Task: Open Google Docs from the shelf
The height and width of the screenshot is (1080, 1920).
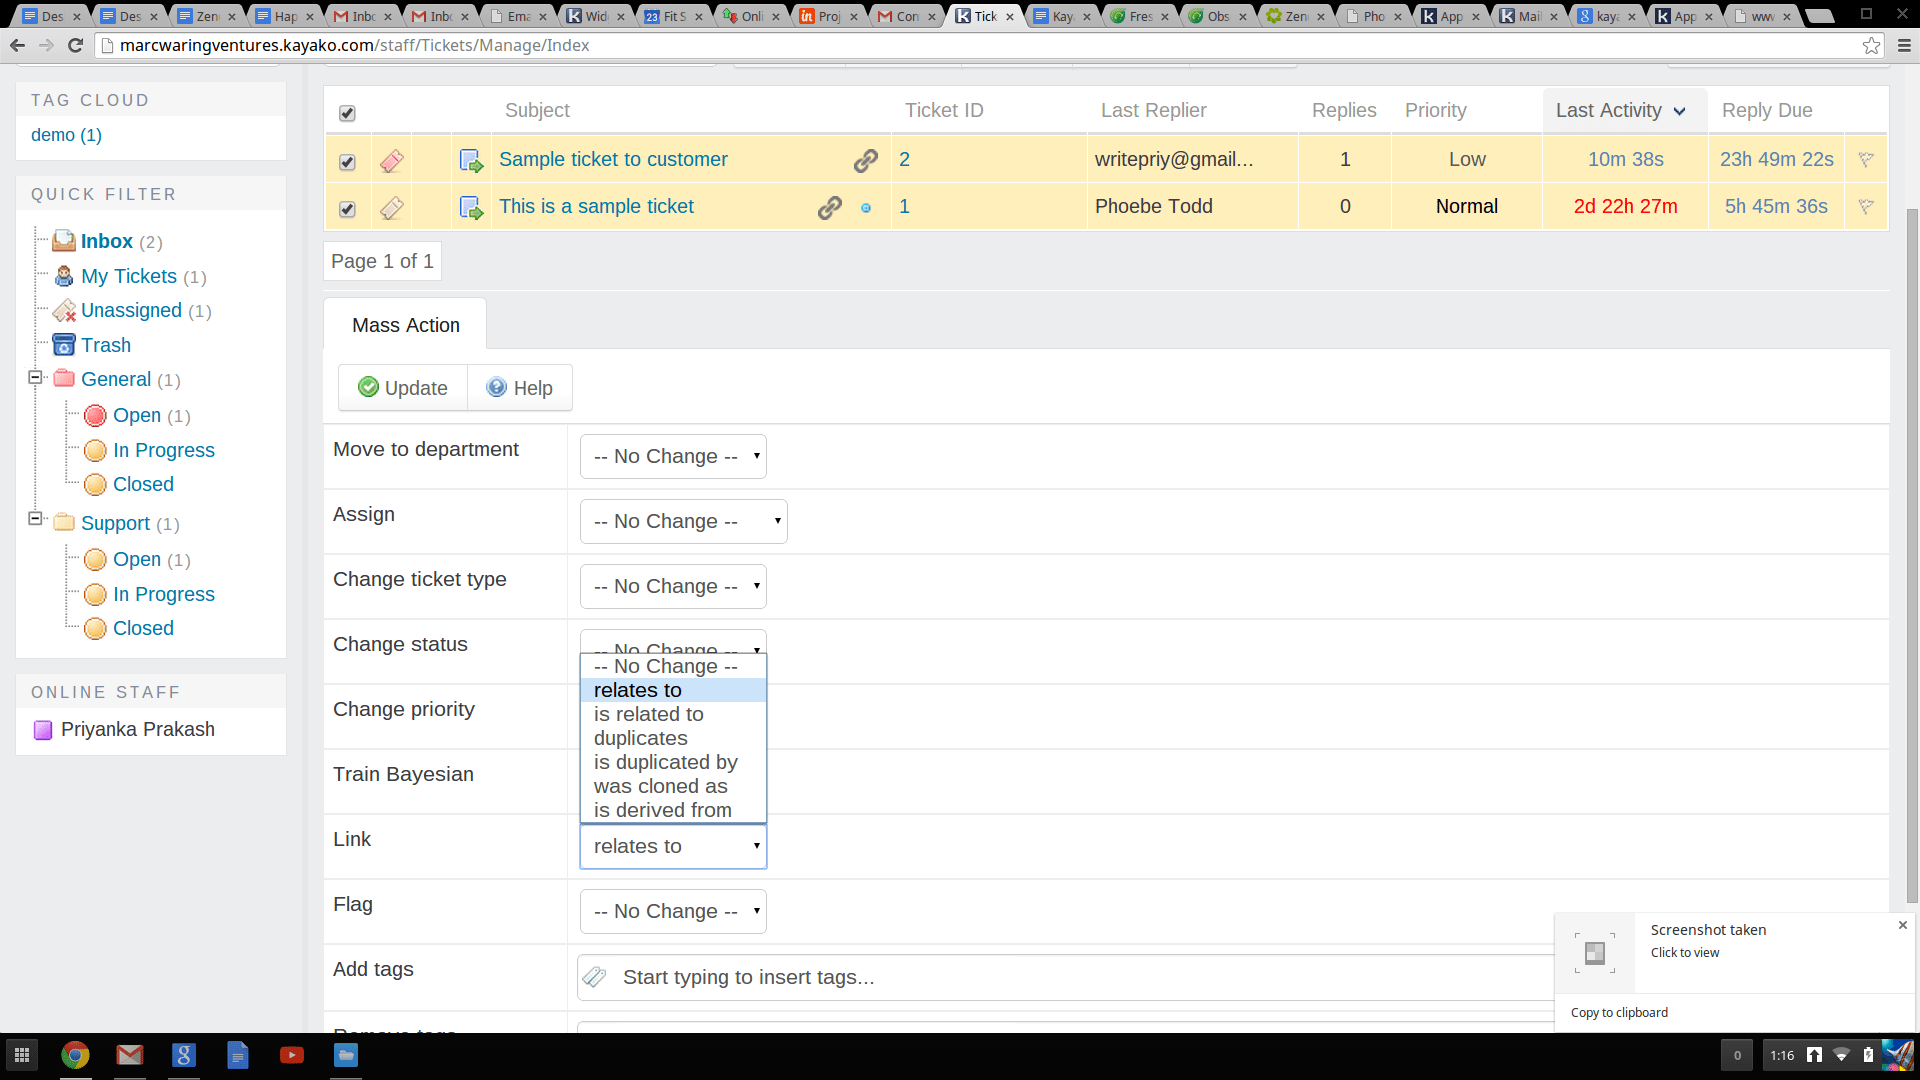Action: coord(238,1055)
